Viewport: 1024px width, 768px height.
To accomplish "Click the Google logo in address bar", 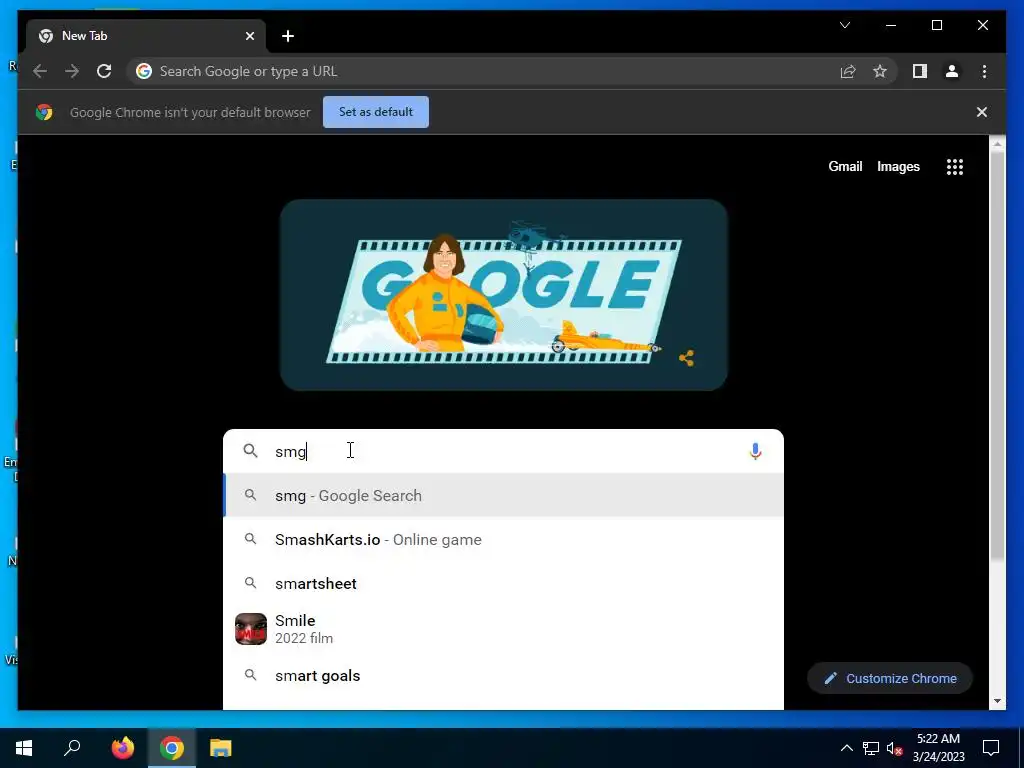I will tap(144, 71).
